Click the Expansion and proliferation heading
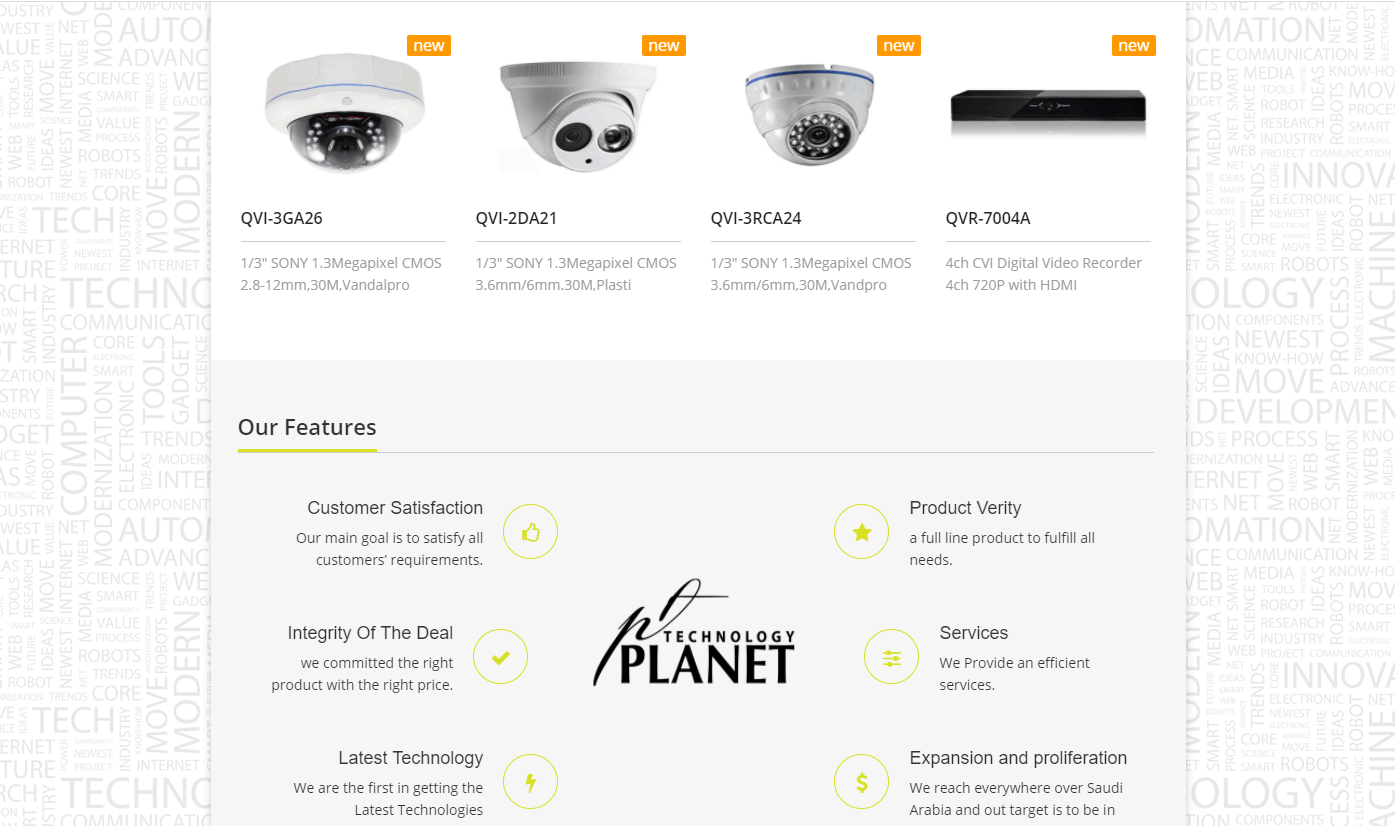1395x826 pixels. coord(1018,758)
